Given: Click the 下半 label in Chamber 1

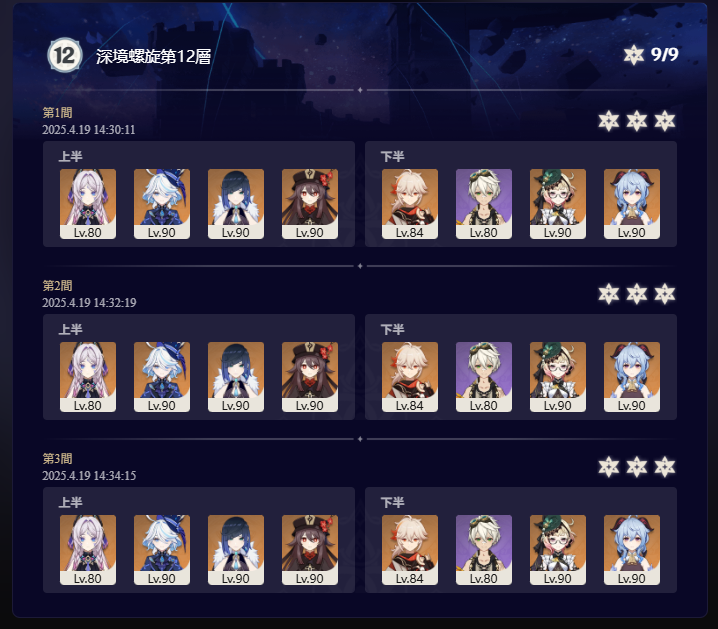Looking at the screenshot, I should [392, 157].
